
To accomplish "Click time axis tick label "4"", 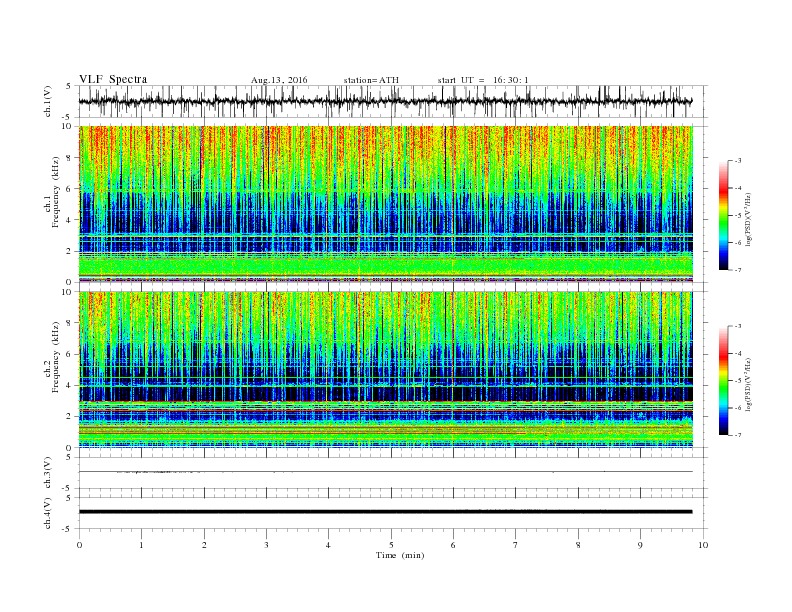I will (x=328, y=545).
